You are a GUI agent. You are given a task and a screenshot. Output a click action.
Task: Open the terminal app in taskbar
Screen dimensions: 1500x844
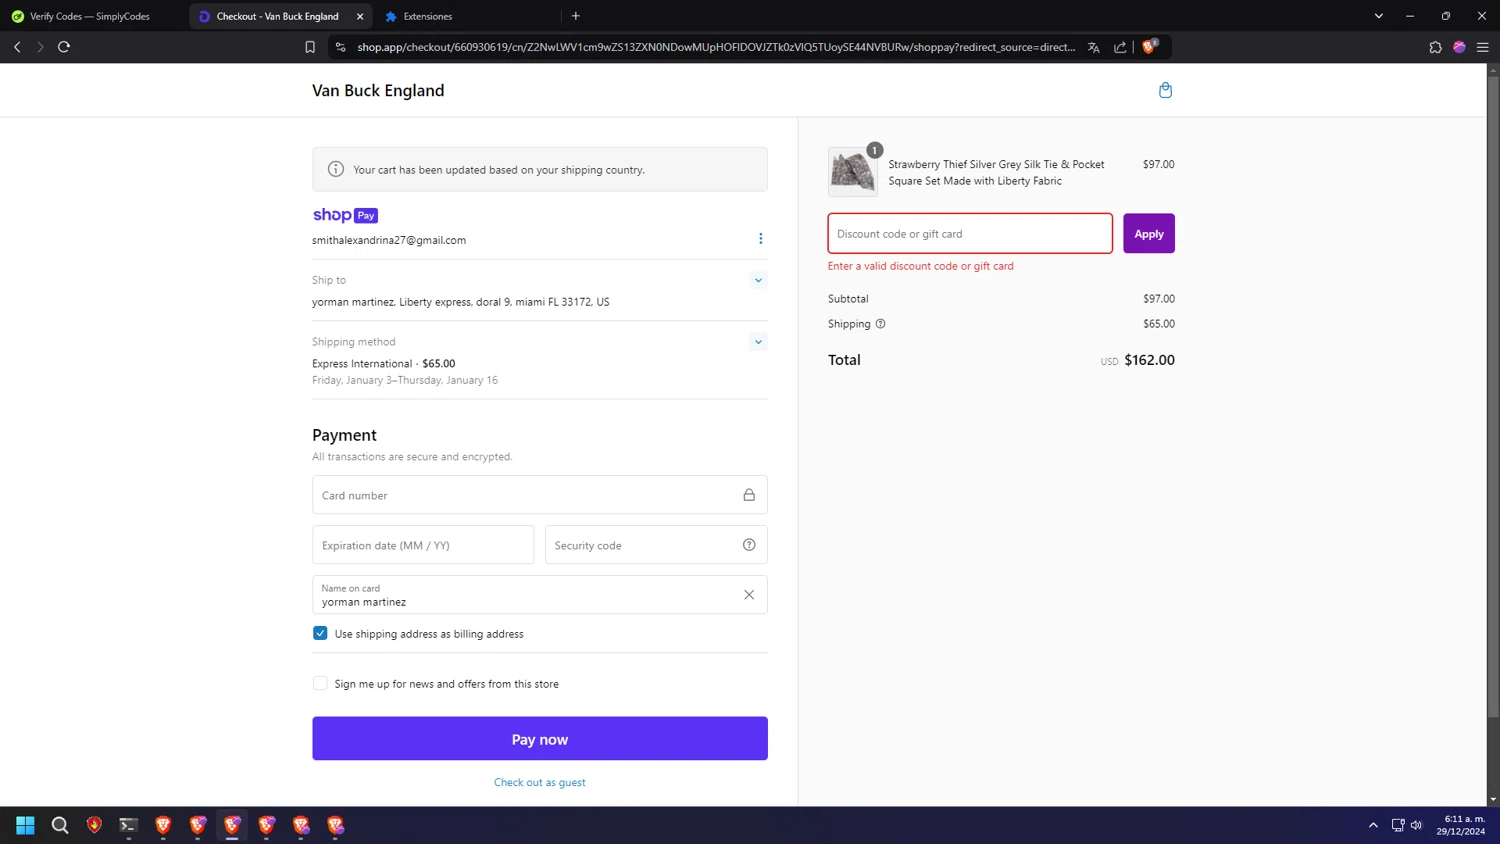coord(128,825)
